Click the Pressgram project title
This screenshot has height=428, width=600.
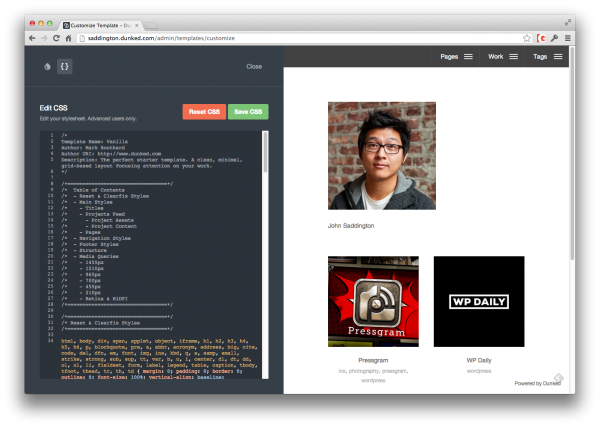click(373, 360)
